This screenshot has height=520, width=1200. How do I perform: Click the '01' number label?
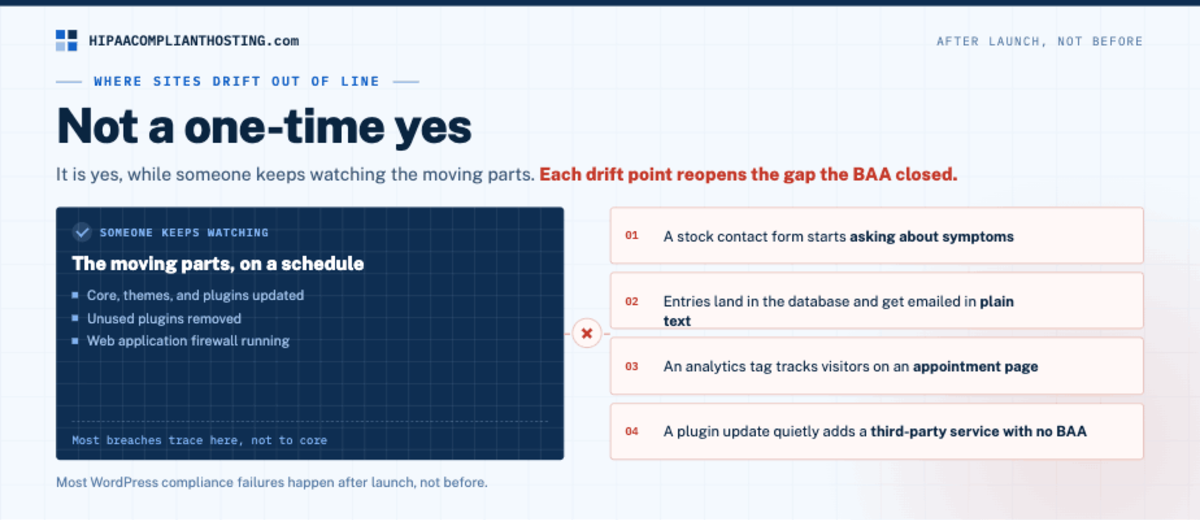[x=632, y=236]
